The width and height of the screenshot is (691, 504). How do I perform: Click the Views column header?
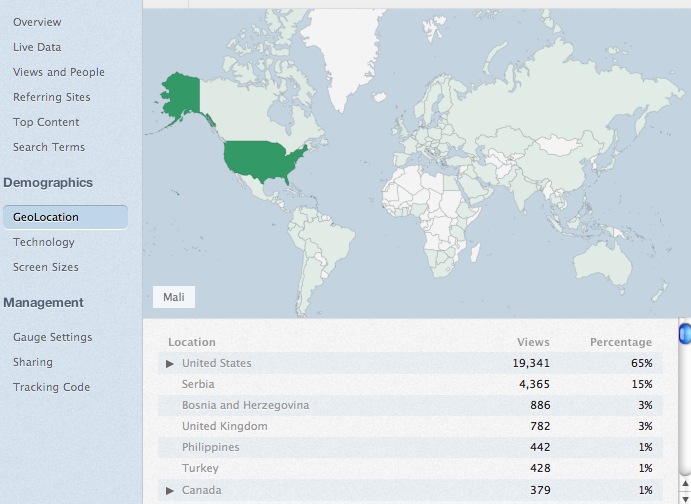(x=533, y=342)
